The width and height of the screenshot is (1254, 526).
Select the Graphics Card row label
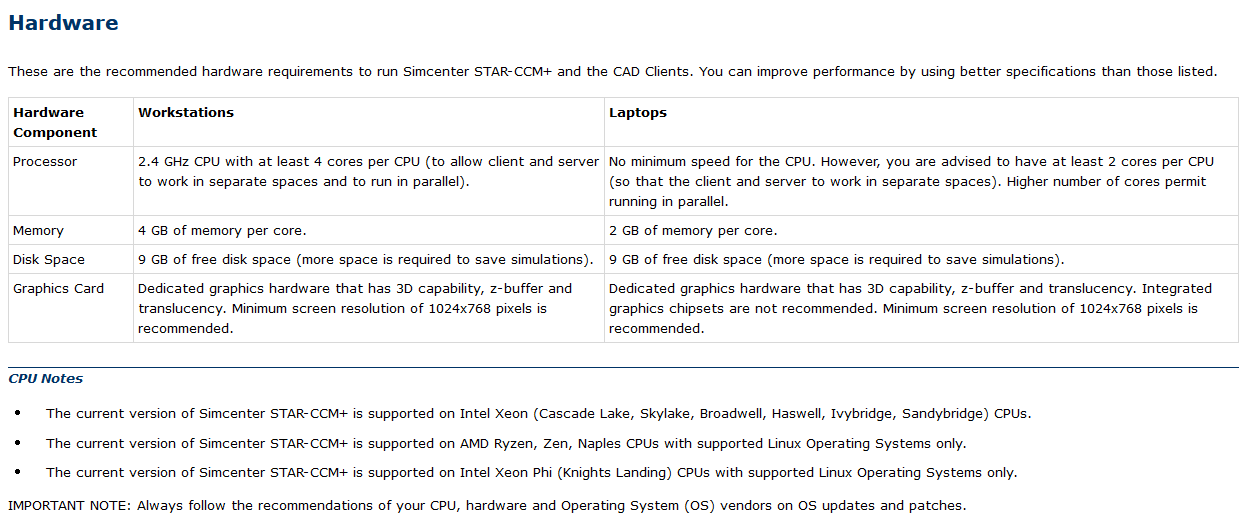[58, 289]
